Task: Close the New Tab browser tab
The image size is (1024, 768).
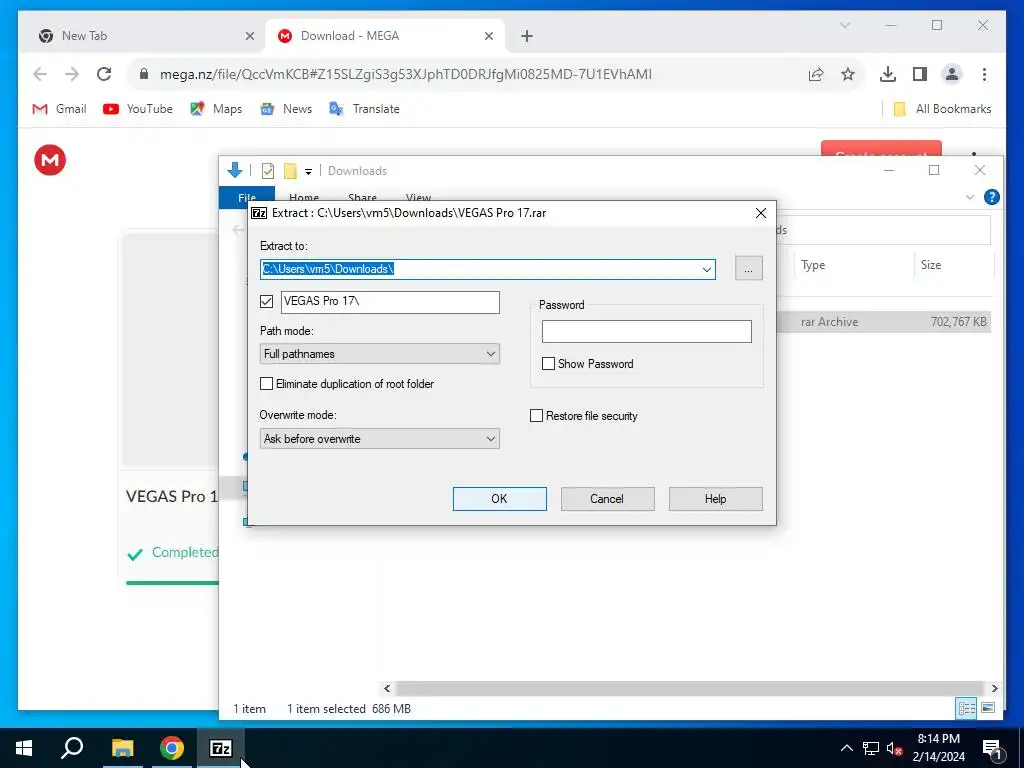Action: pyautogui.click(x=249, y=37)
